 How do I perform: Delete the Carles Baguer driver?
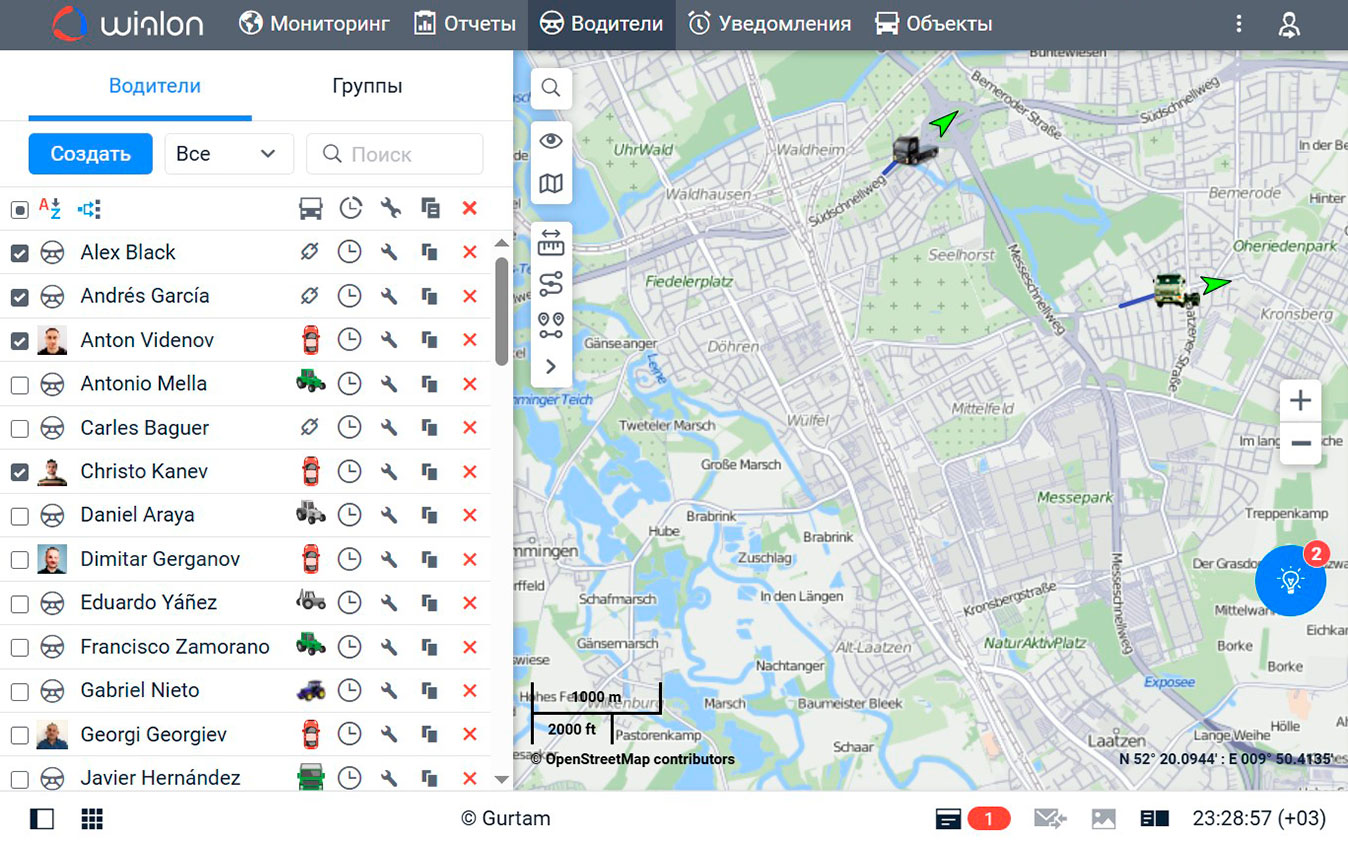pyautogui.click(x=469, y=428)
